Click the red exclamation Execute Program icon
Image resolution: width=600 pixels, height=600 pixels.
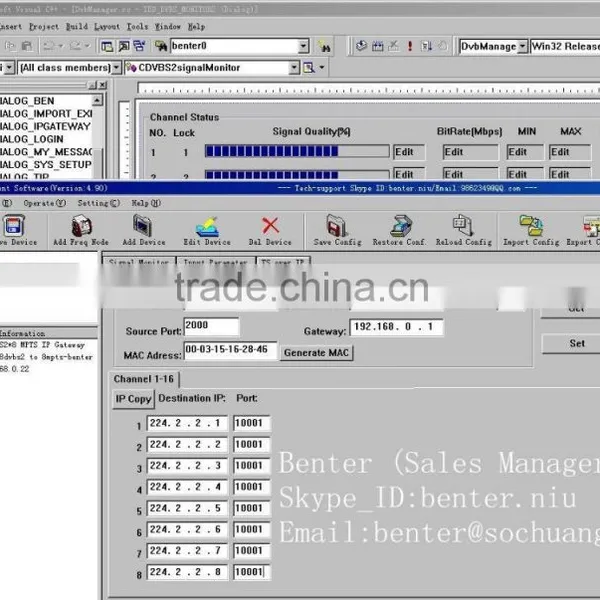[410, 46]
